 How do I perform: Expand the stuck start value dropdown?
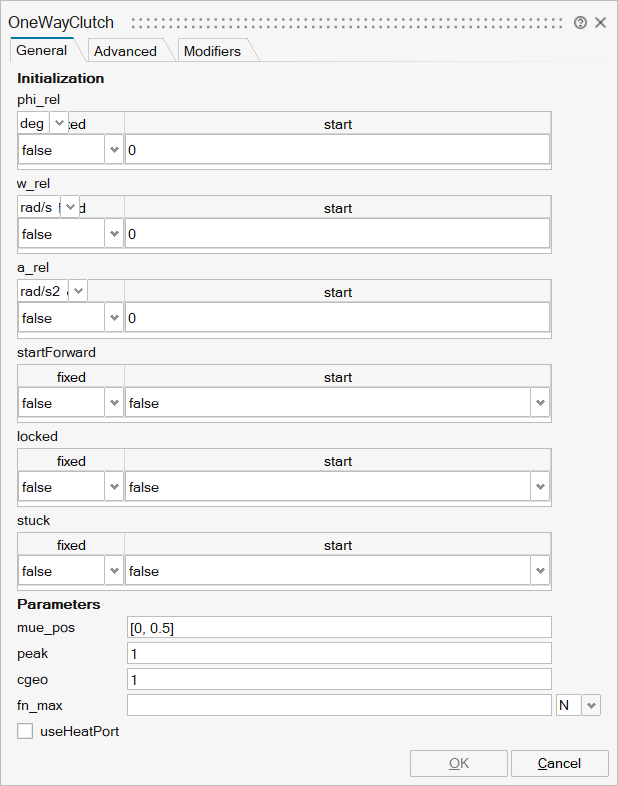click(x=540, y=571)
